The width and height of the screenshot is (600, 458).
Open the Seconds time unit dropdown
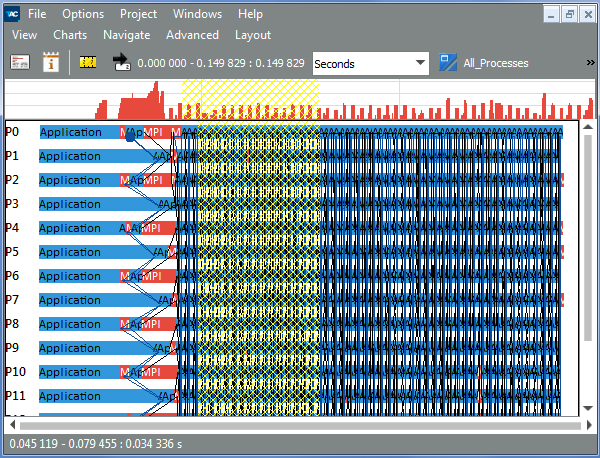point(369,63)
